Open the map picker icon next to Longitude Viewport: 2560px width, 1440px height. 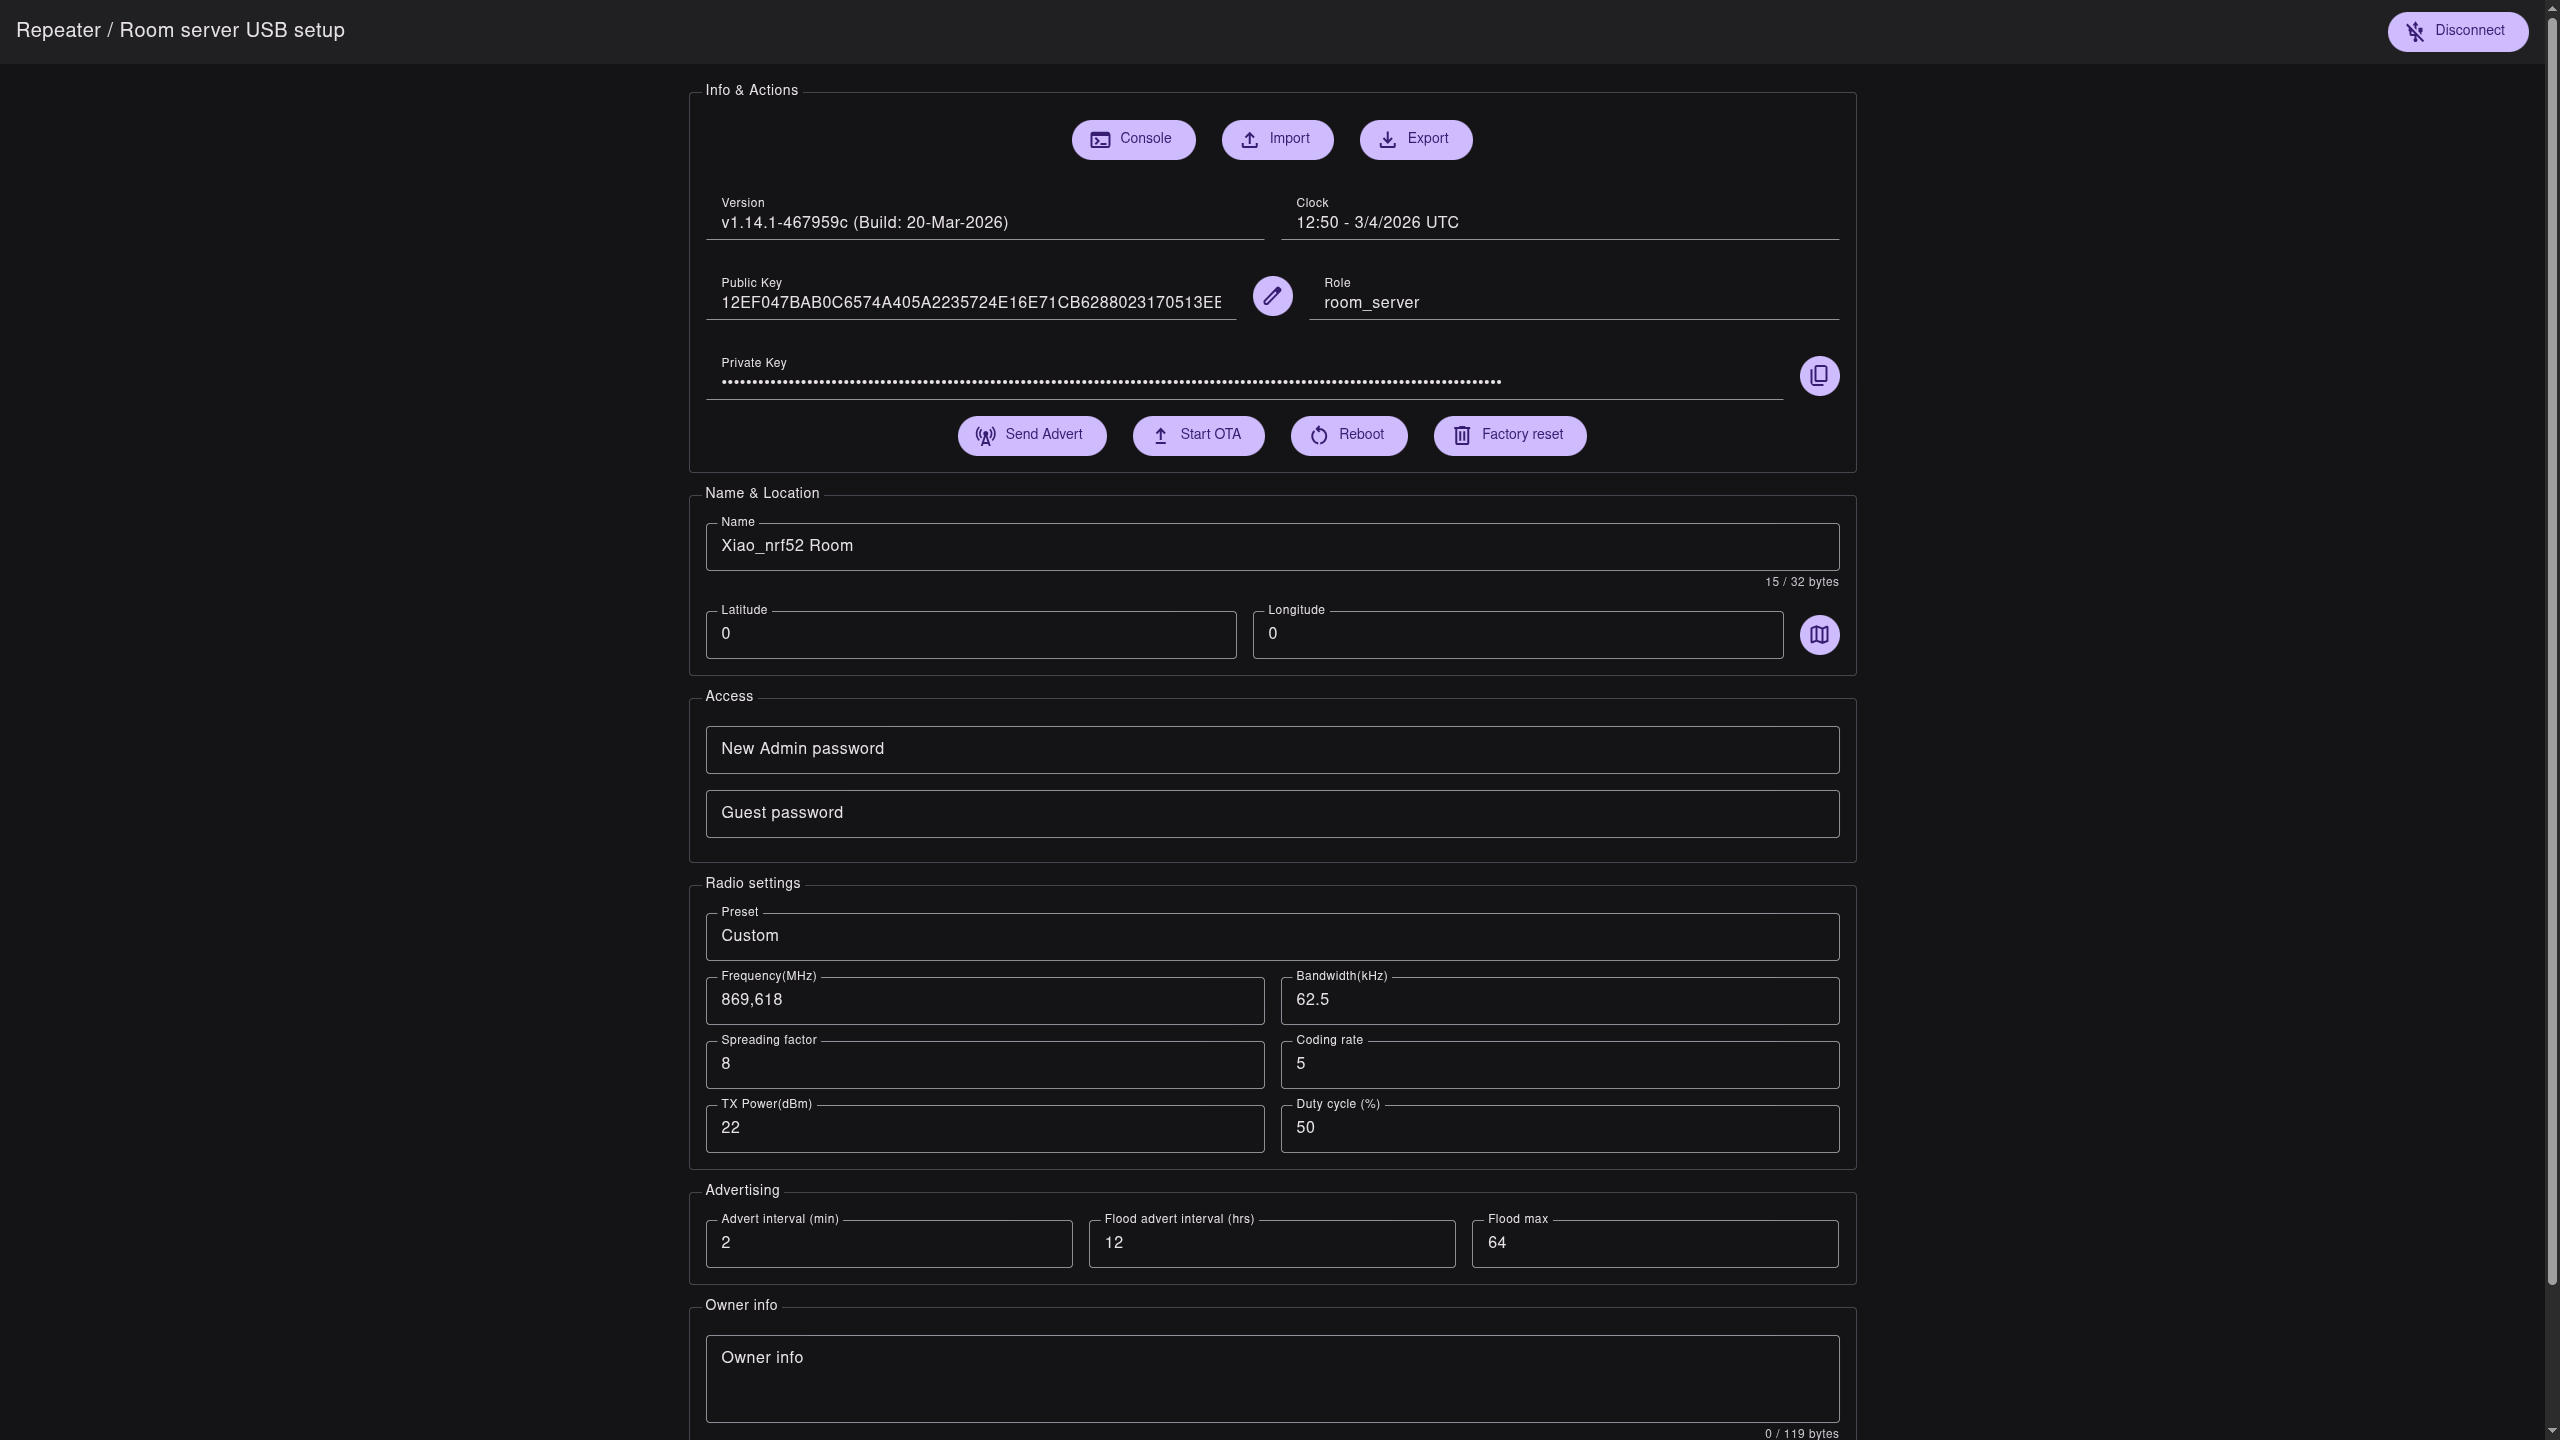click(x=1818, y=635)
